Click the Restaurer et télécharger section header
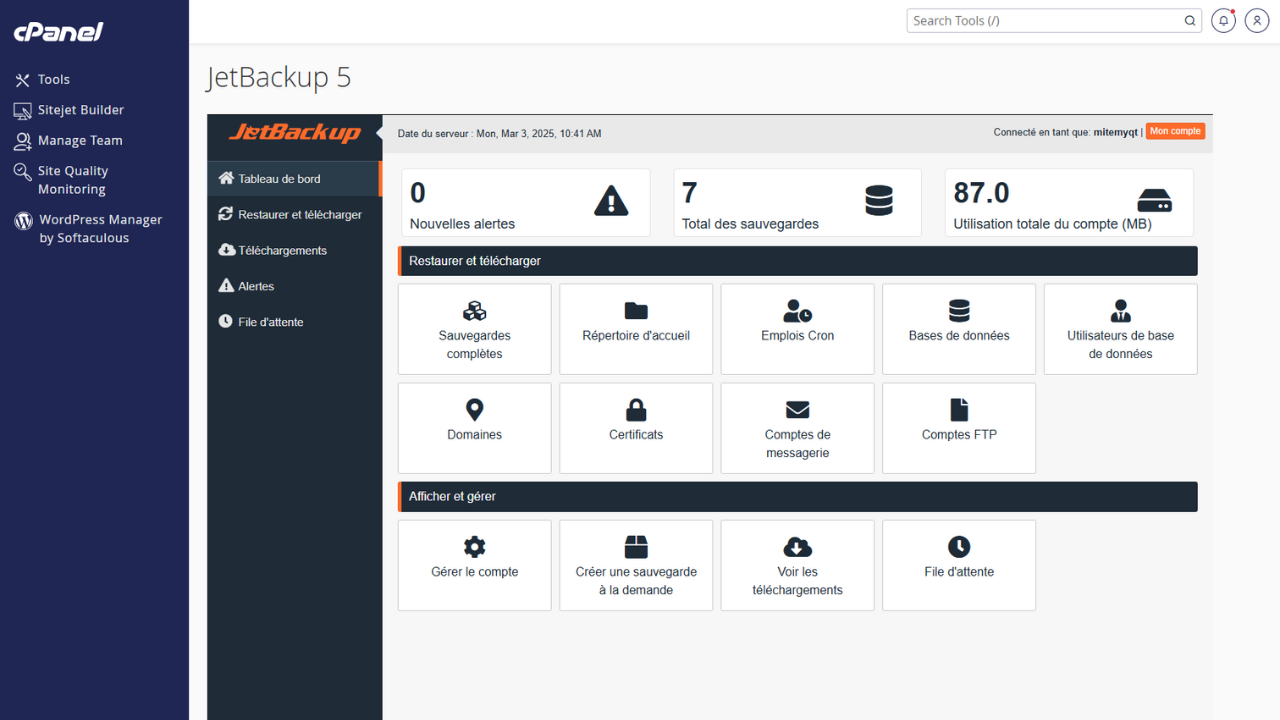1280x720 pixels. (x=798, y=261)
